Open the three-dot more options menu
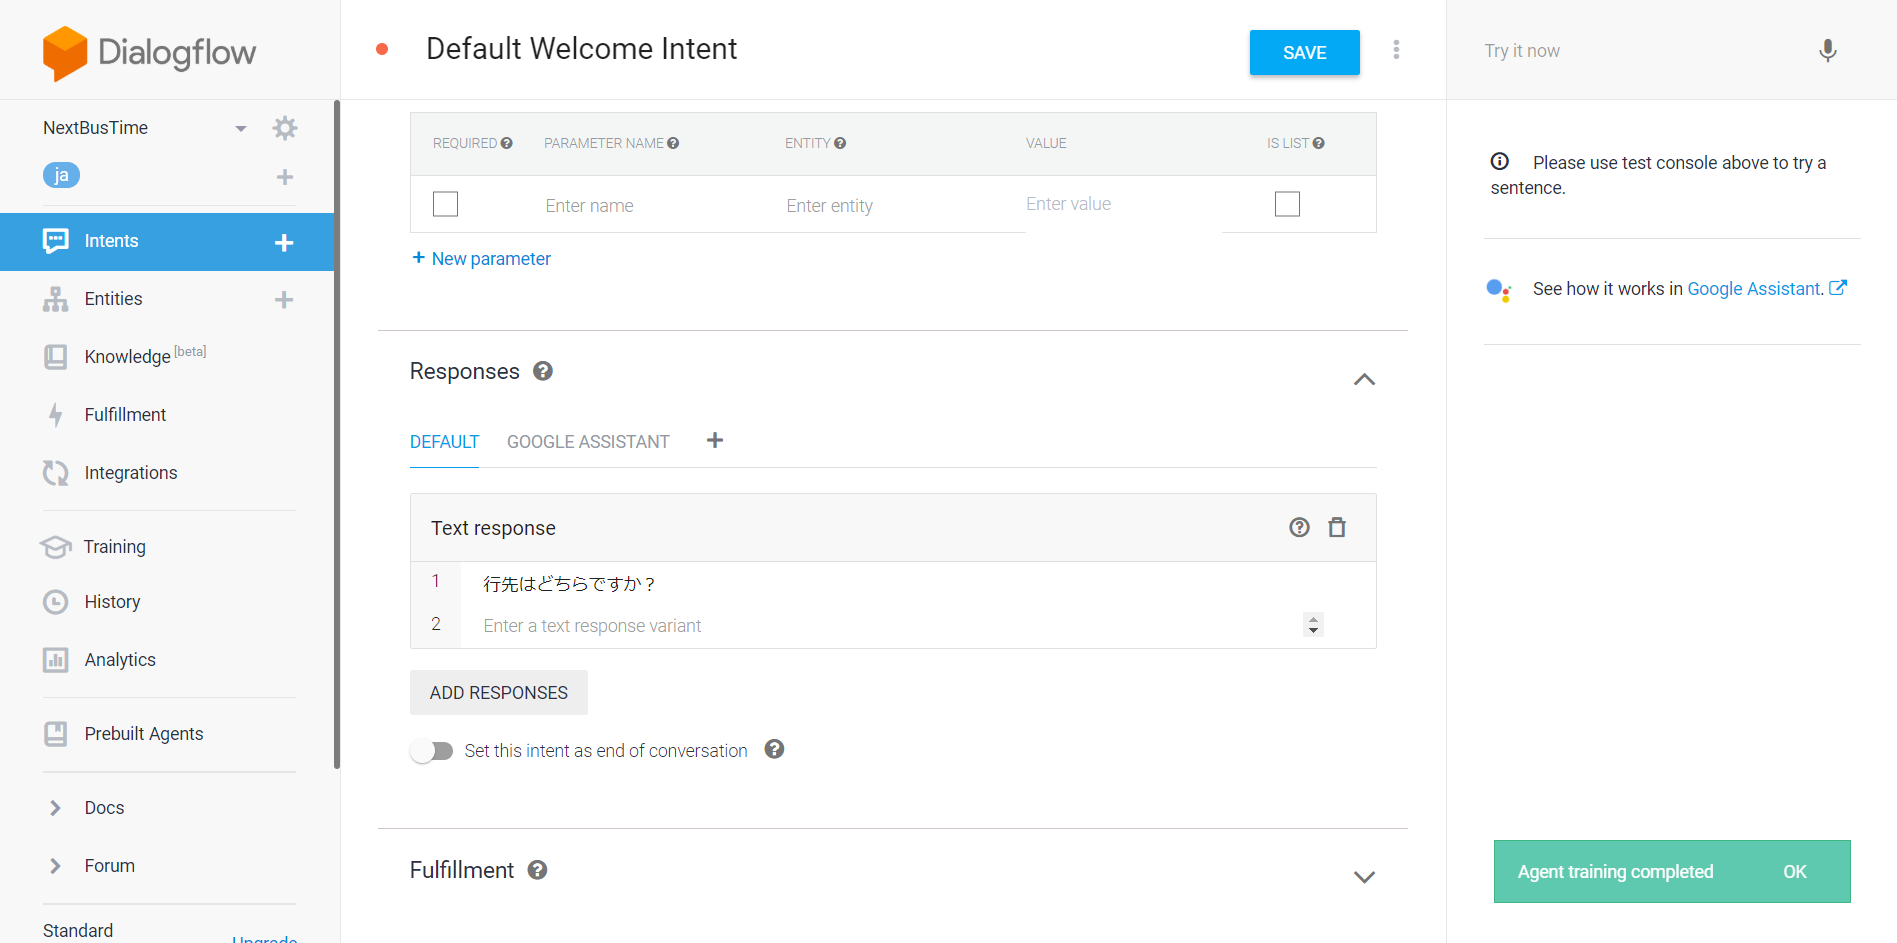Image resolution: width=1897 pixels, height=943 pixels. coord(1396,50)
